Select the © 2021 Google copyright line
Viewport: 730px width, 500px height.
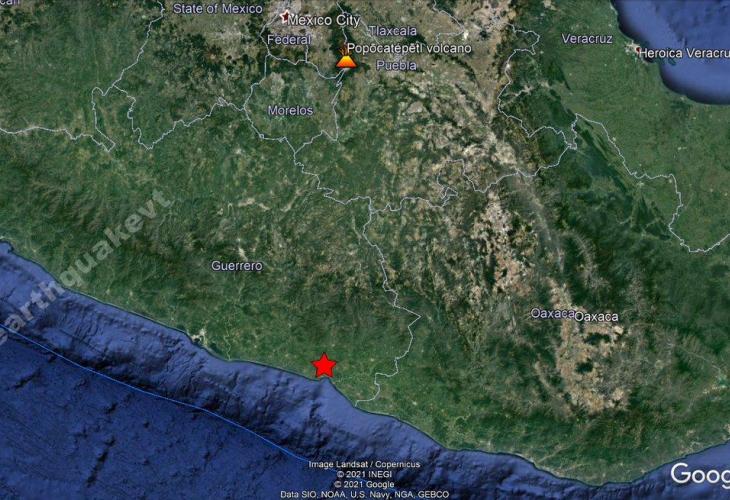[x=364, y=484]
